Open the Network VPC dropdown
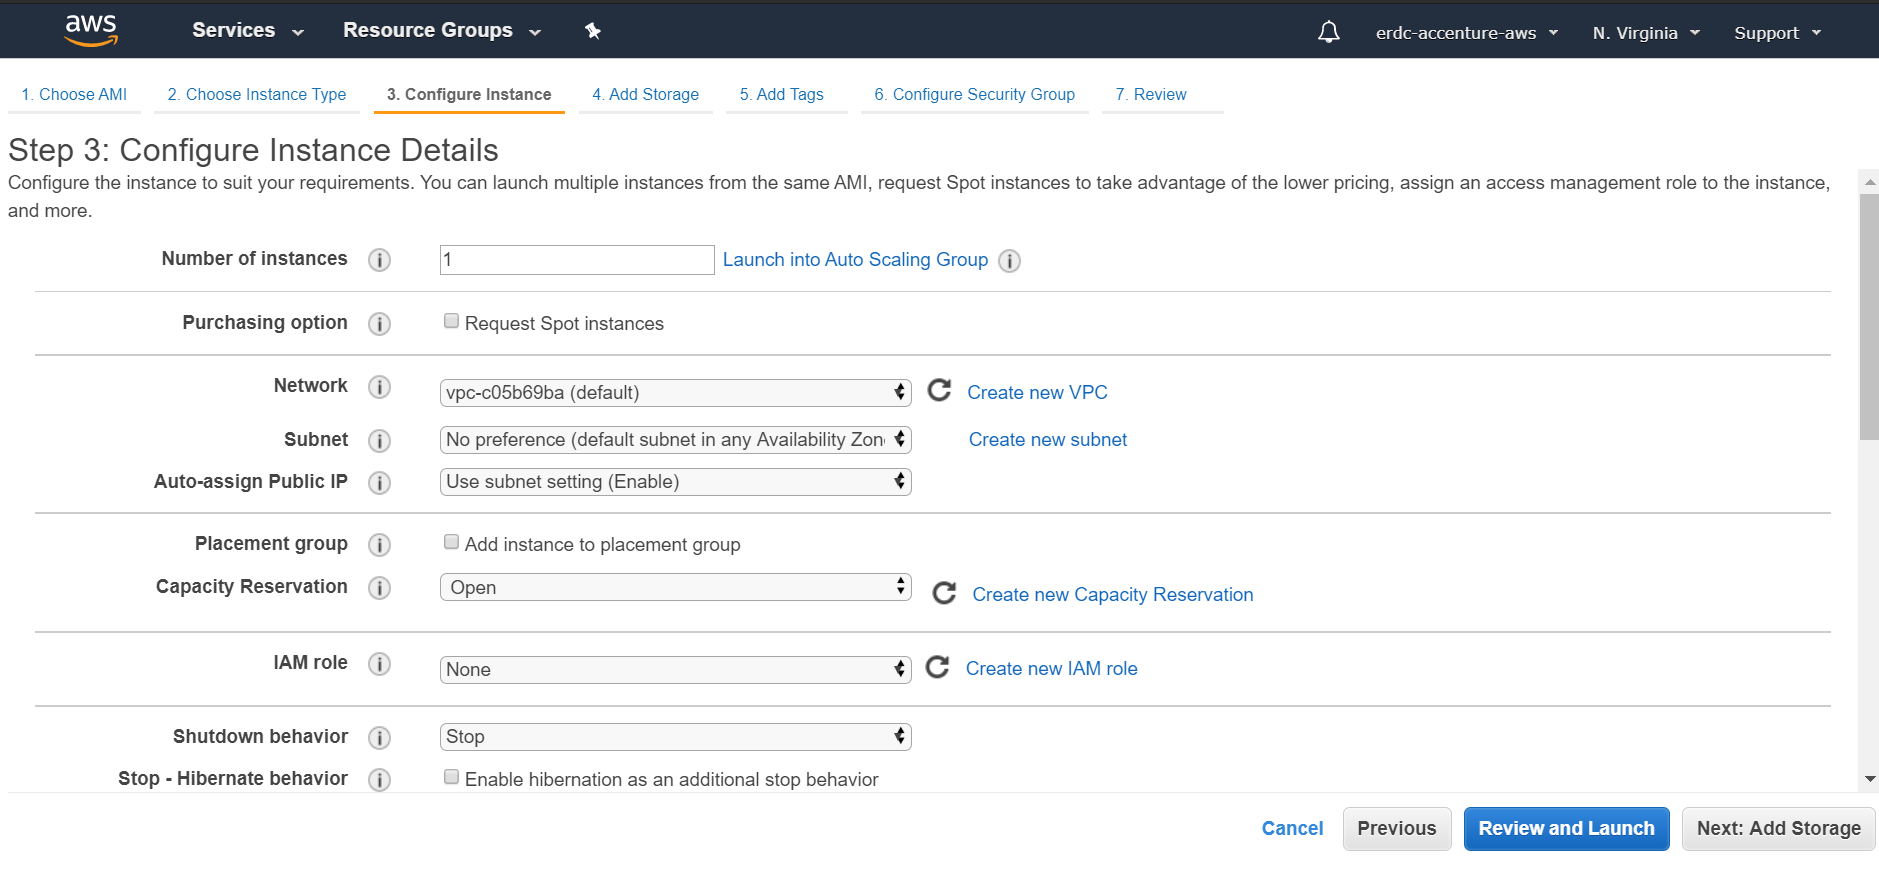Viewport: 1879px width, 872px height. (x=675, y=393)
